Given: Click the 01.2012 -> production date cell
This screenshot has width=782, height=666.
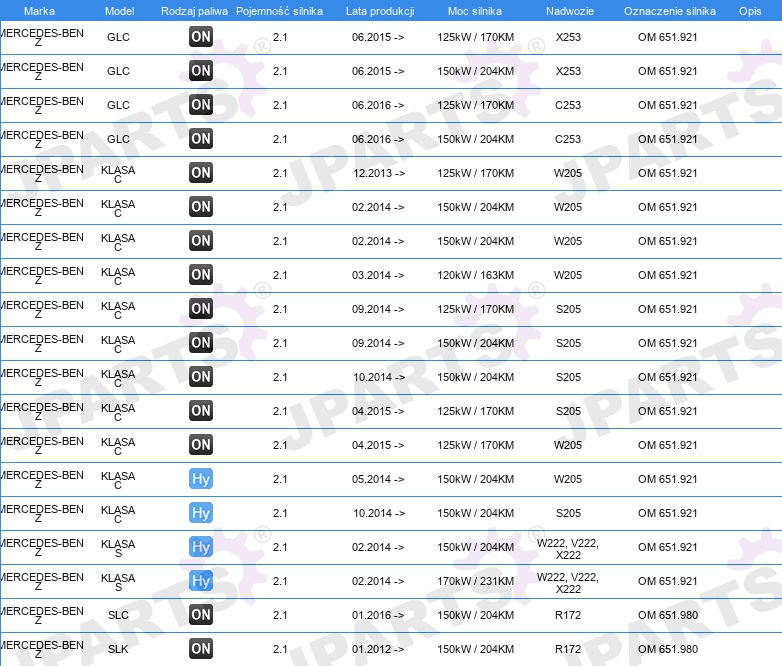Looking at the screenshot, I should coord(378,649).
